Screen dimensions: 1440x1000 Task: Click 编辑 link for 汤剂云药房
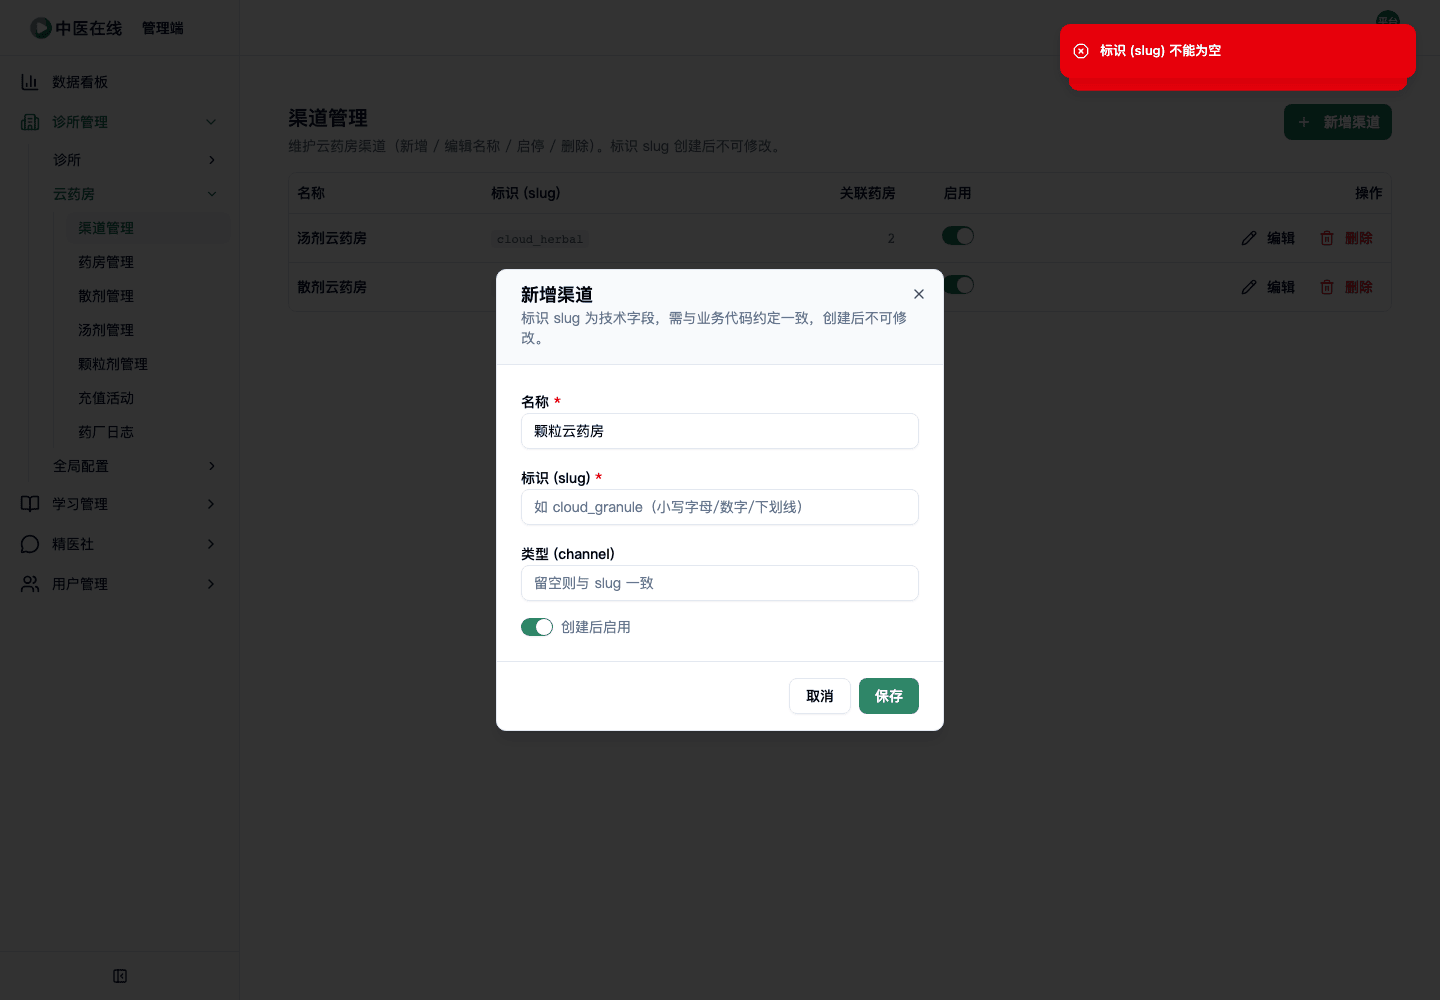(1281, 238)
